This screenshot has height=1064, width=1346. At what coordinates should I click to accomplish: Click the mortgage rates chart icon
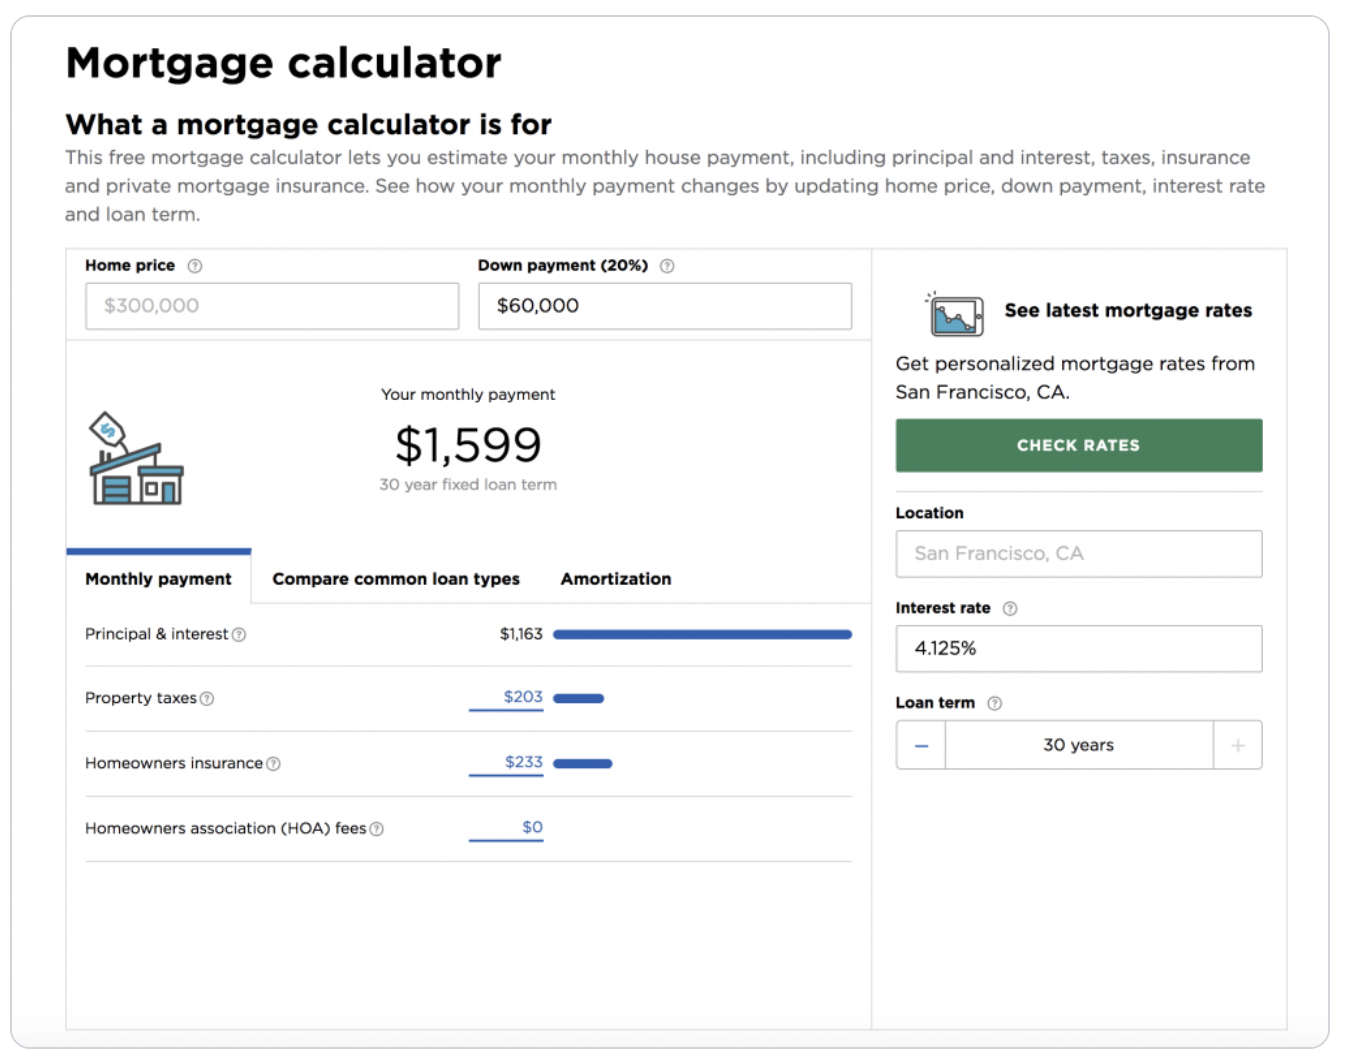click(x=955, y=315)
